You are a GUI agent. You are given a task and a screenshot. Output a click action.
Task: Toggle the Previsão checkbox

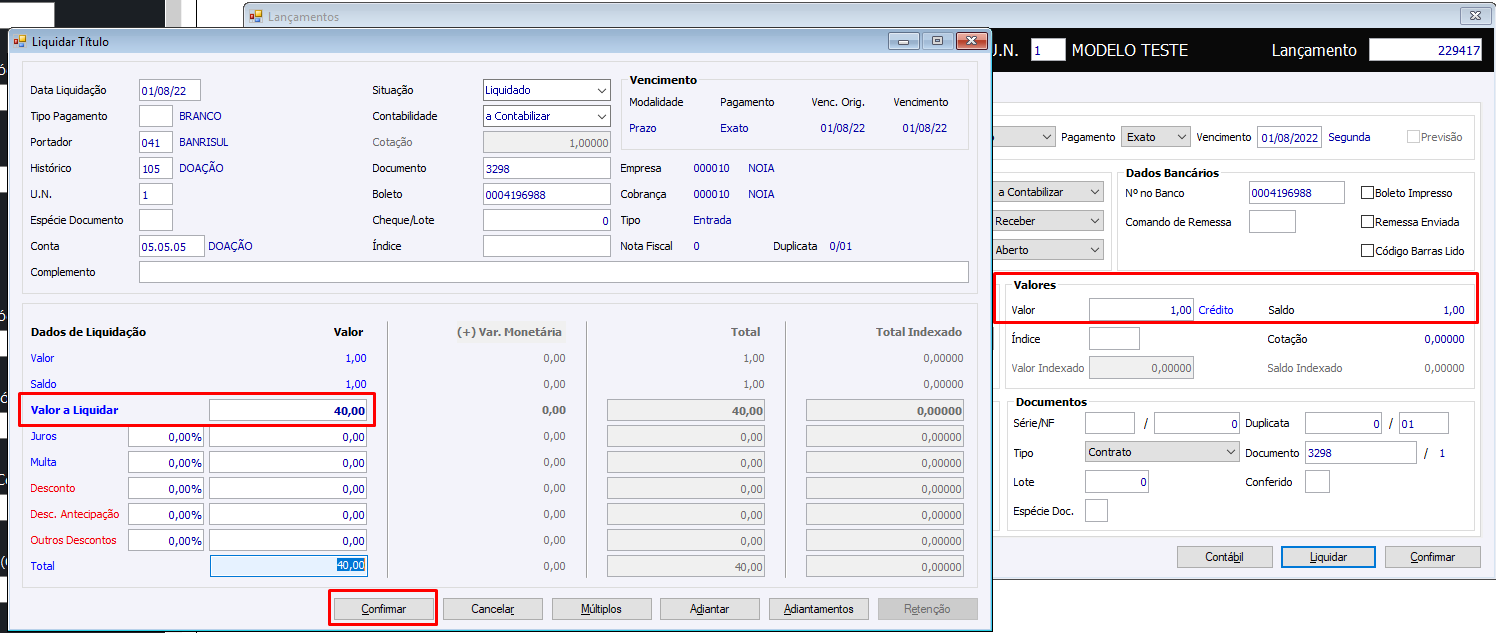[1412, 137]
